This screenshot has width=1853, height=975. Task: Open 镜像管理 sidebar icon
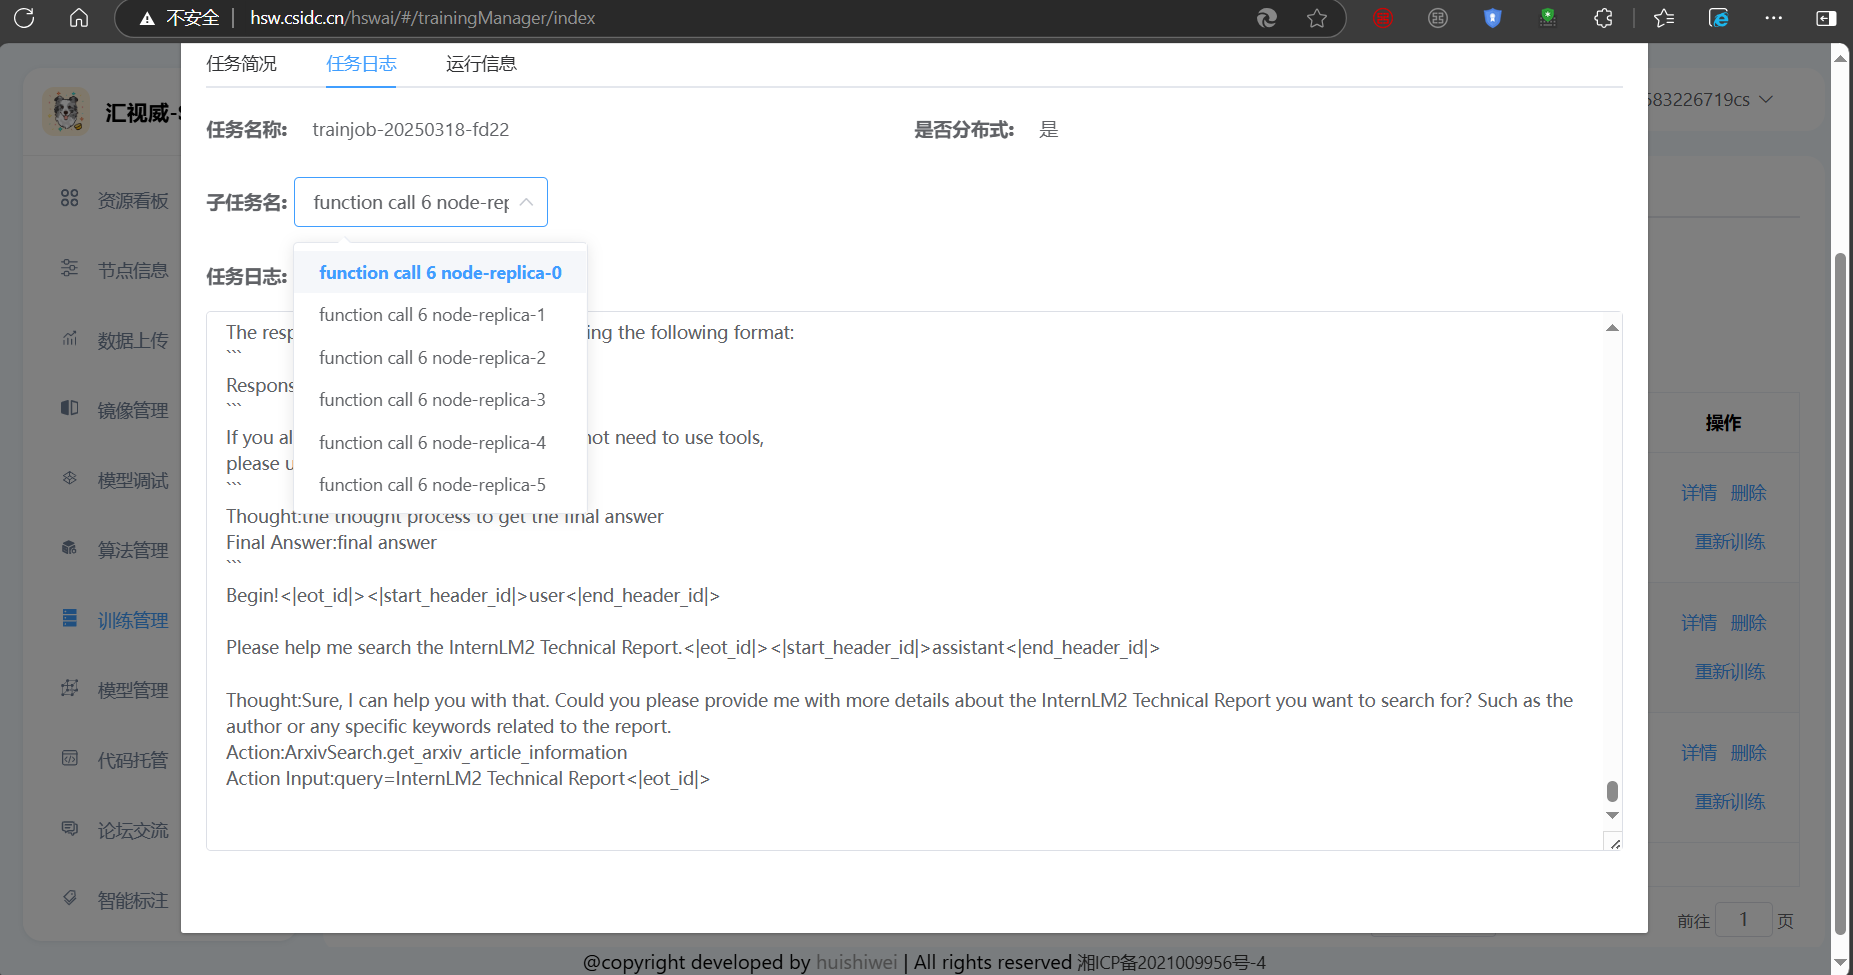point(69,408)
